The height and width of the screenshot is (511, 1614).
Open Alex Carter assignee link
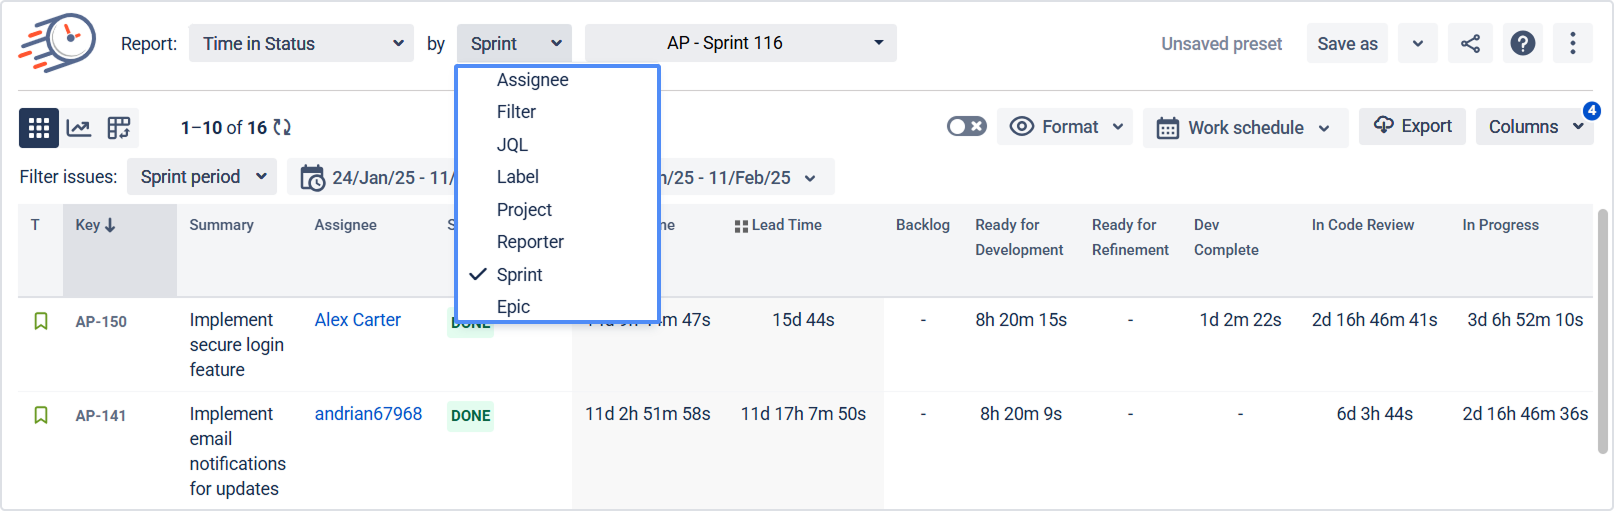click(357, 320)
